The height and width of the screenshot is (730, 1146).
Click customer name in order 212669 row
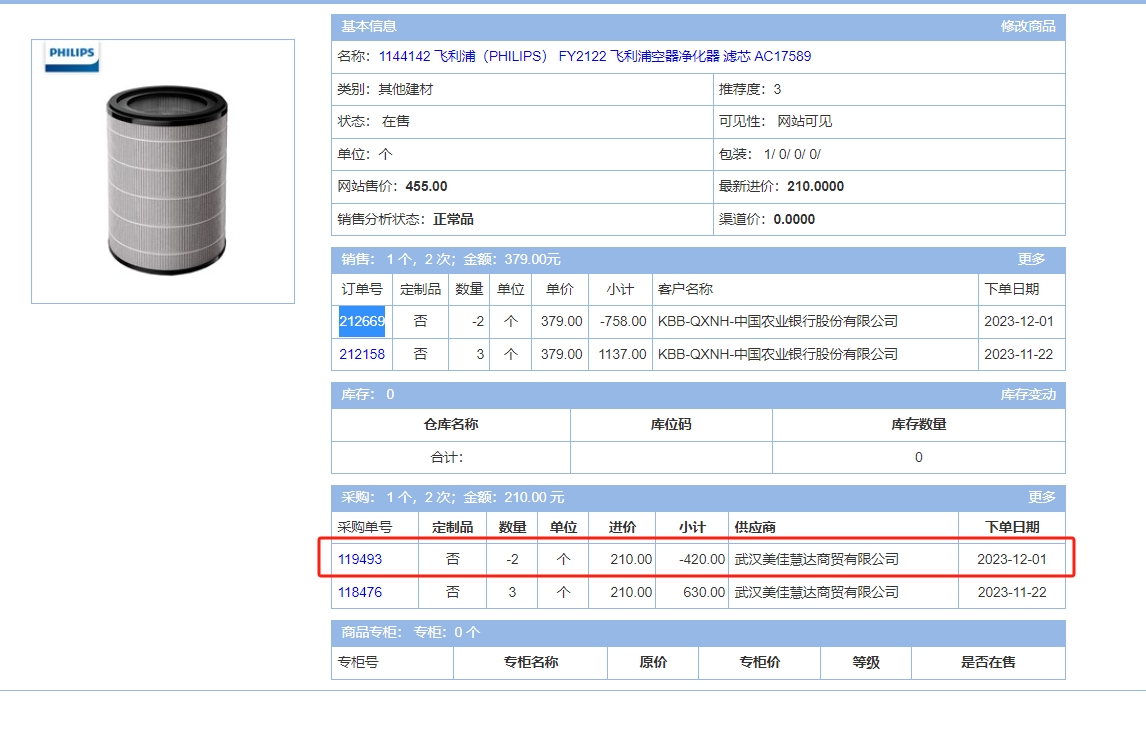(x=778, y=322)
